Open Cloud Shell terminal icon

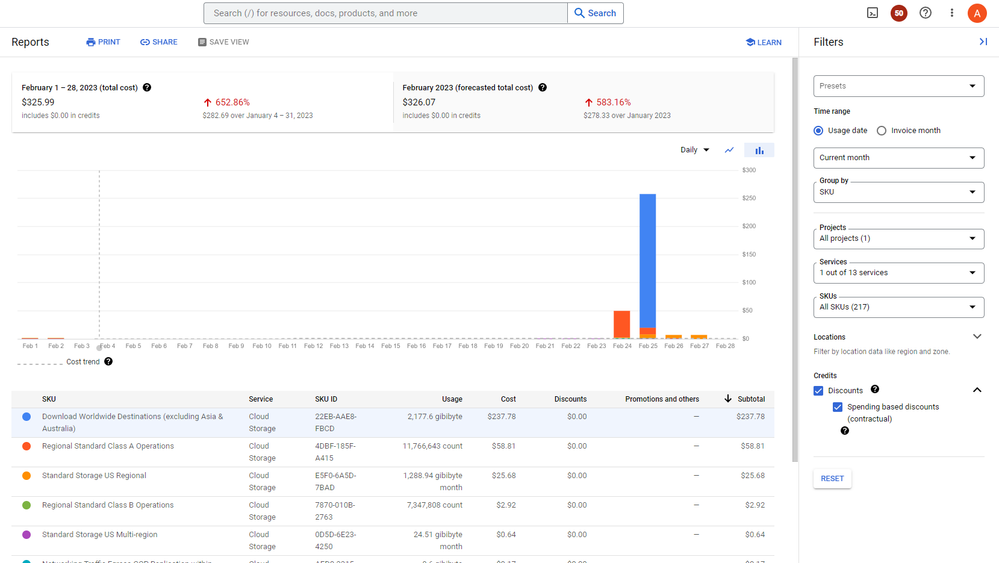pyautogui.click(x=872, y=13)
